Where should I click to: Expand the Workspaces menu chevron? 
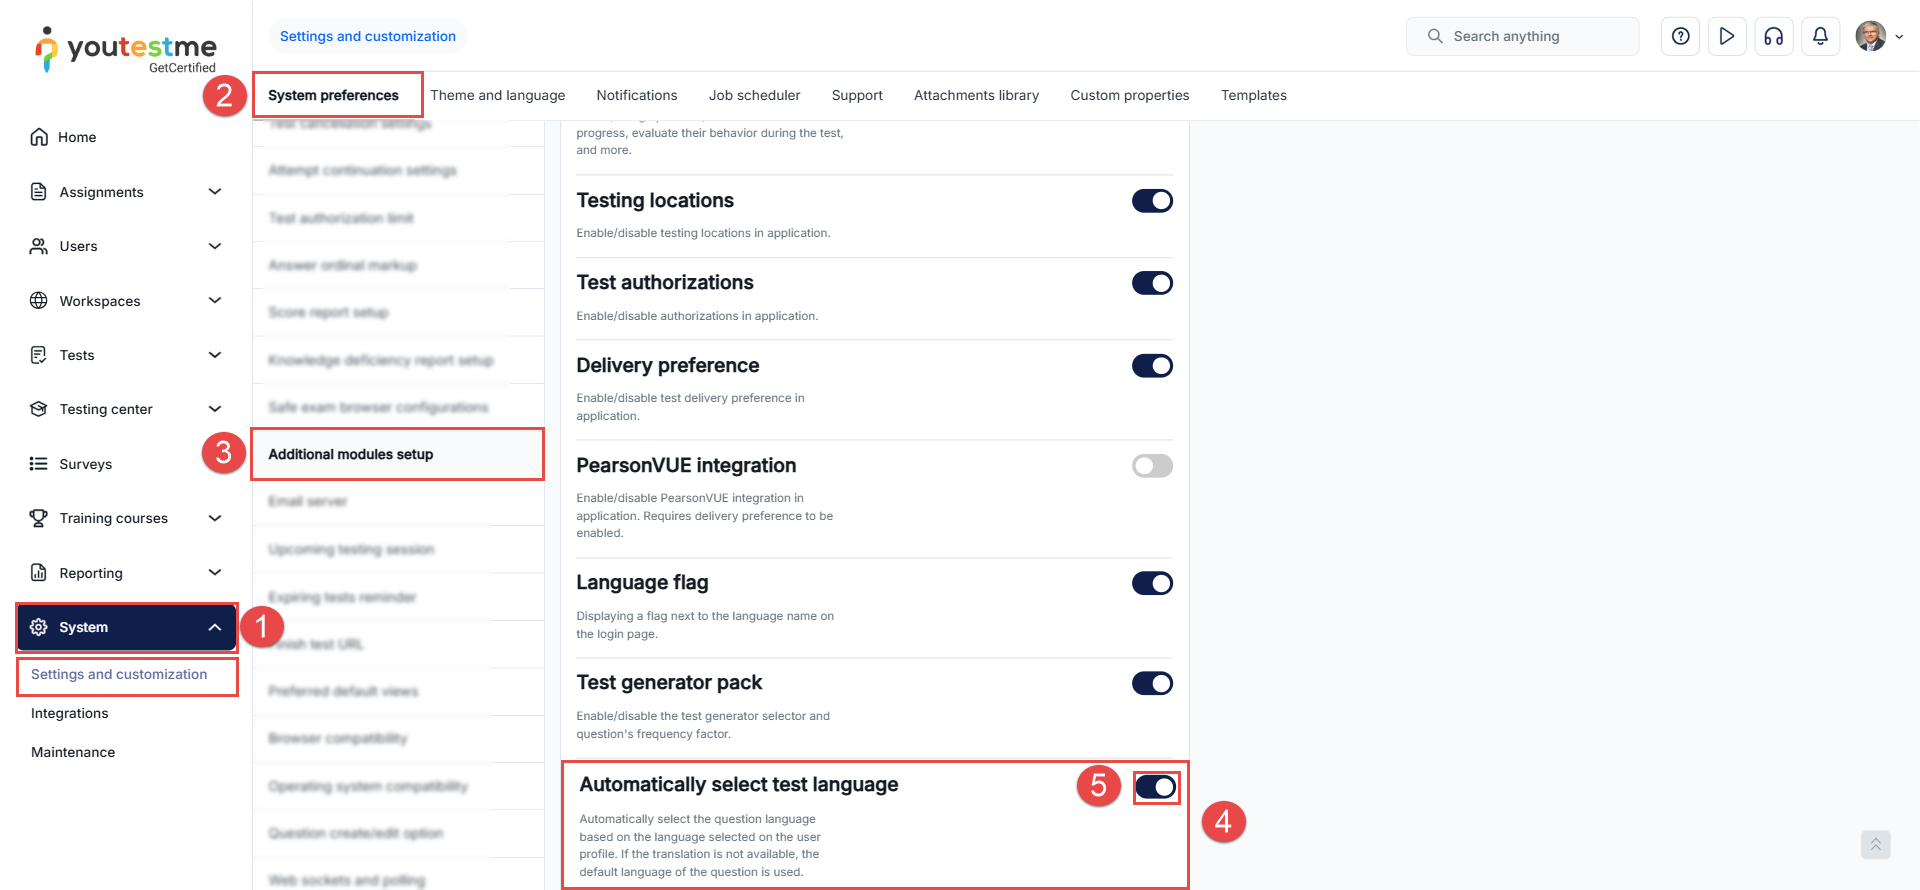(x=215, y=301)
